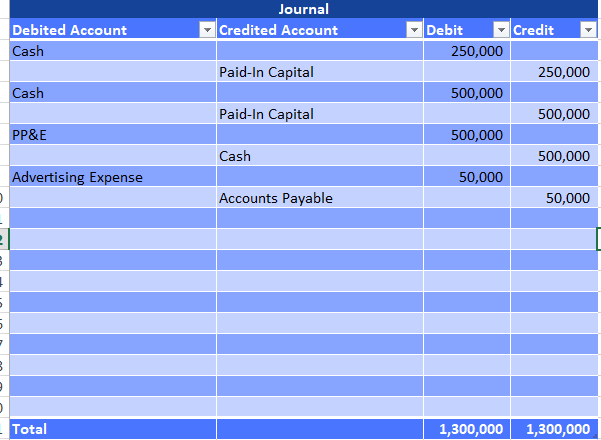Image resolution: width=601 pixels, height=440 pixels.
Task: Select the Credit header cell
Action: click(x=554, y=30)
